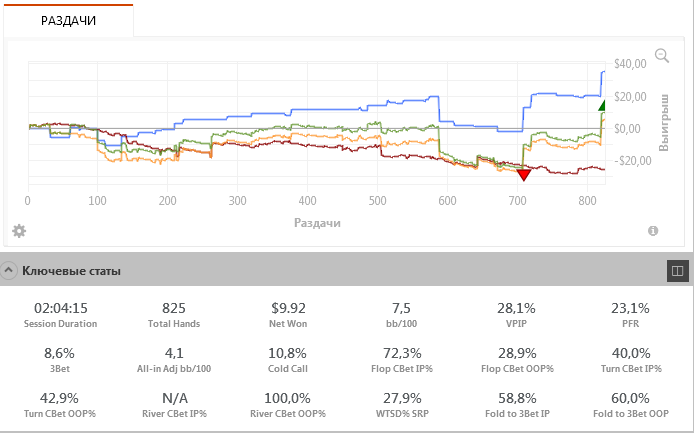Click the column layout icon in stats header
This screenshot has height=433, width=694.
tap(676, 270)
